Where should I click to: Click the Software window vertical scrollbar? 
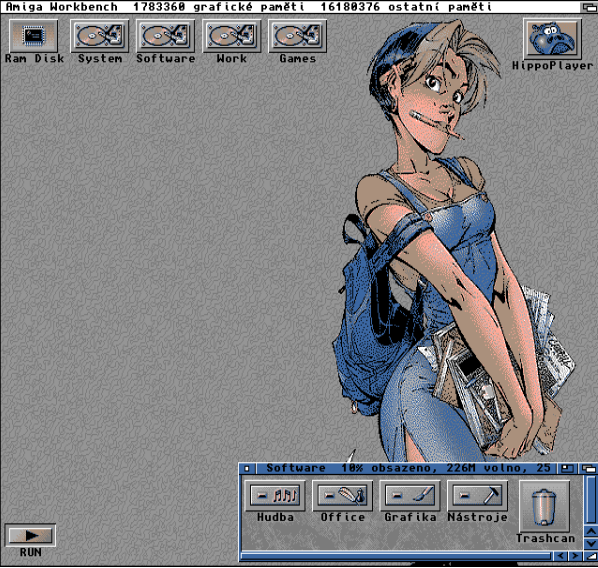591,500
